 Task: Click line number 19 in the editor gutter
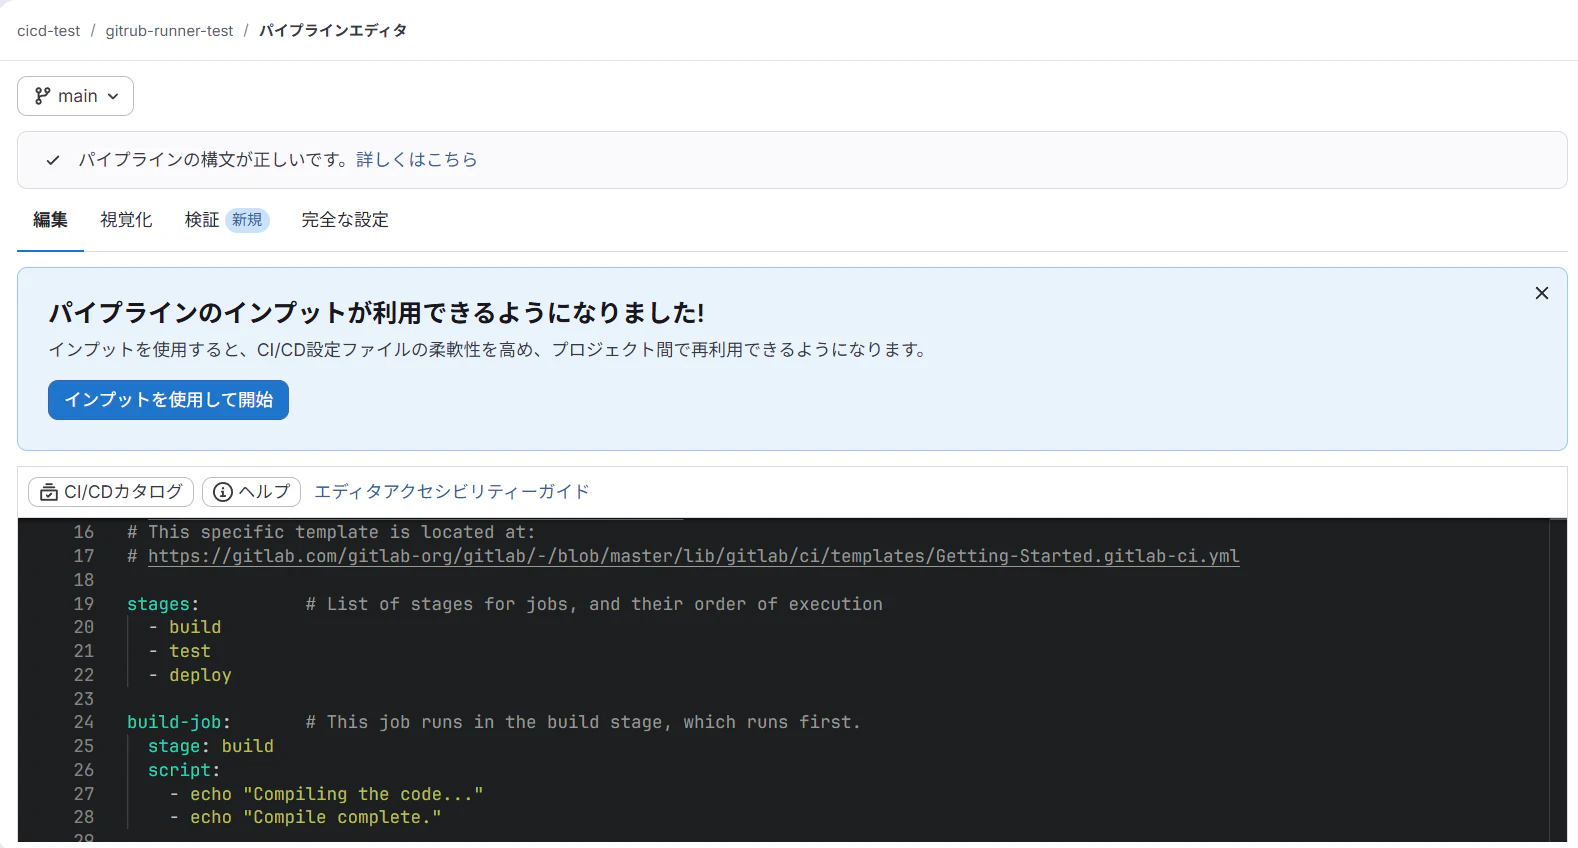click(84, 604)
